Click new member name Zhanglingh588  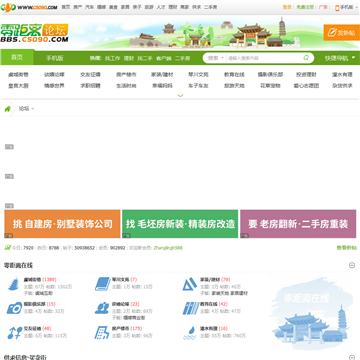click(x=168, y=248)
